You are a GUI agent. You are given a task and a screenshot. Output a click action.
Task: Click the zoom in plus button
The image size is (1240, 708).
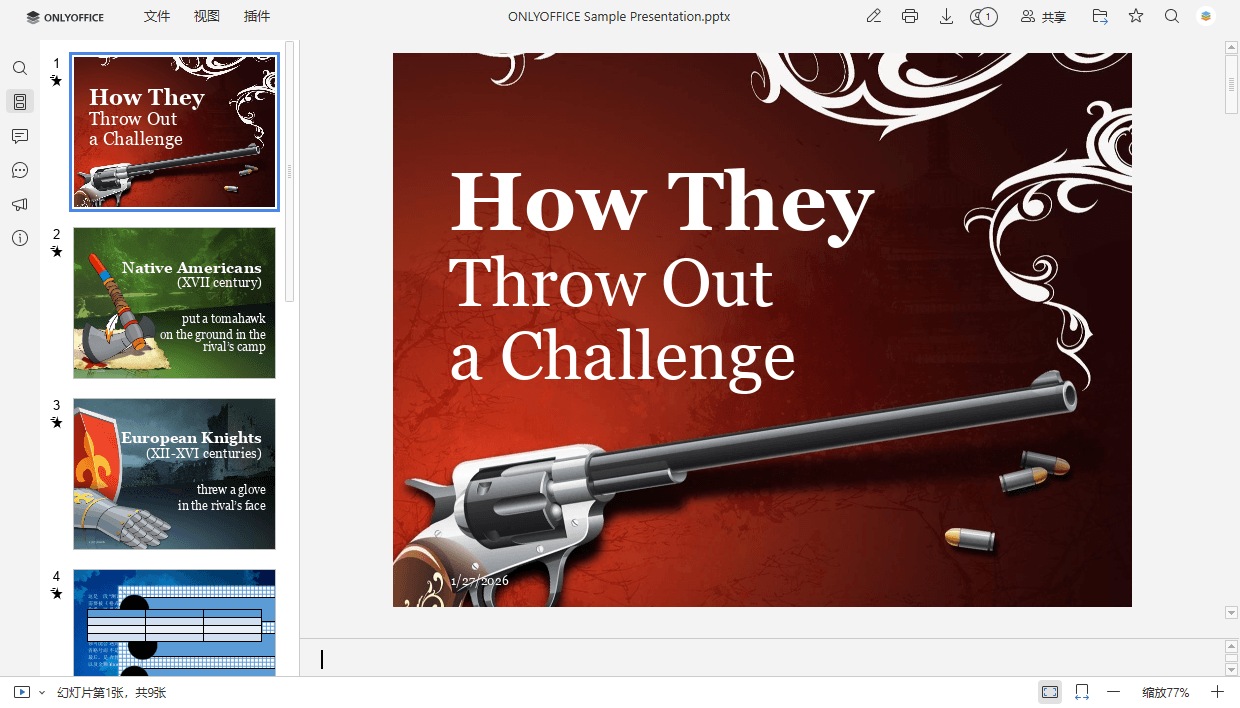coord(1217,692)
